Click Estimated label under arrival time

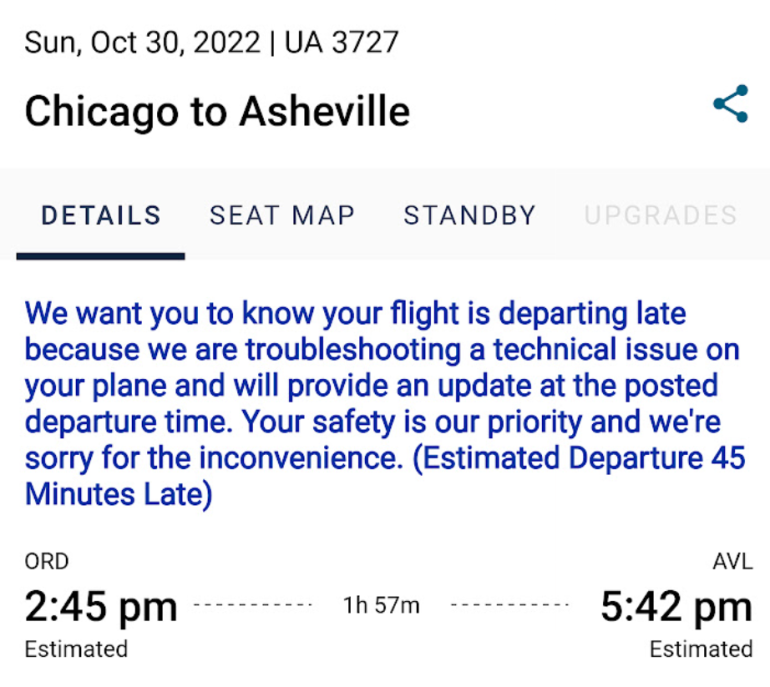pyautogui.click(x=701, y=649)
